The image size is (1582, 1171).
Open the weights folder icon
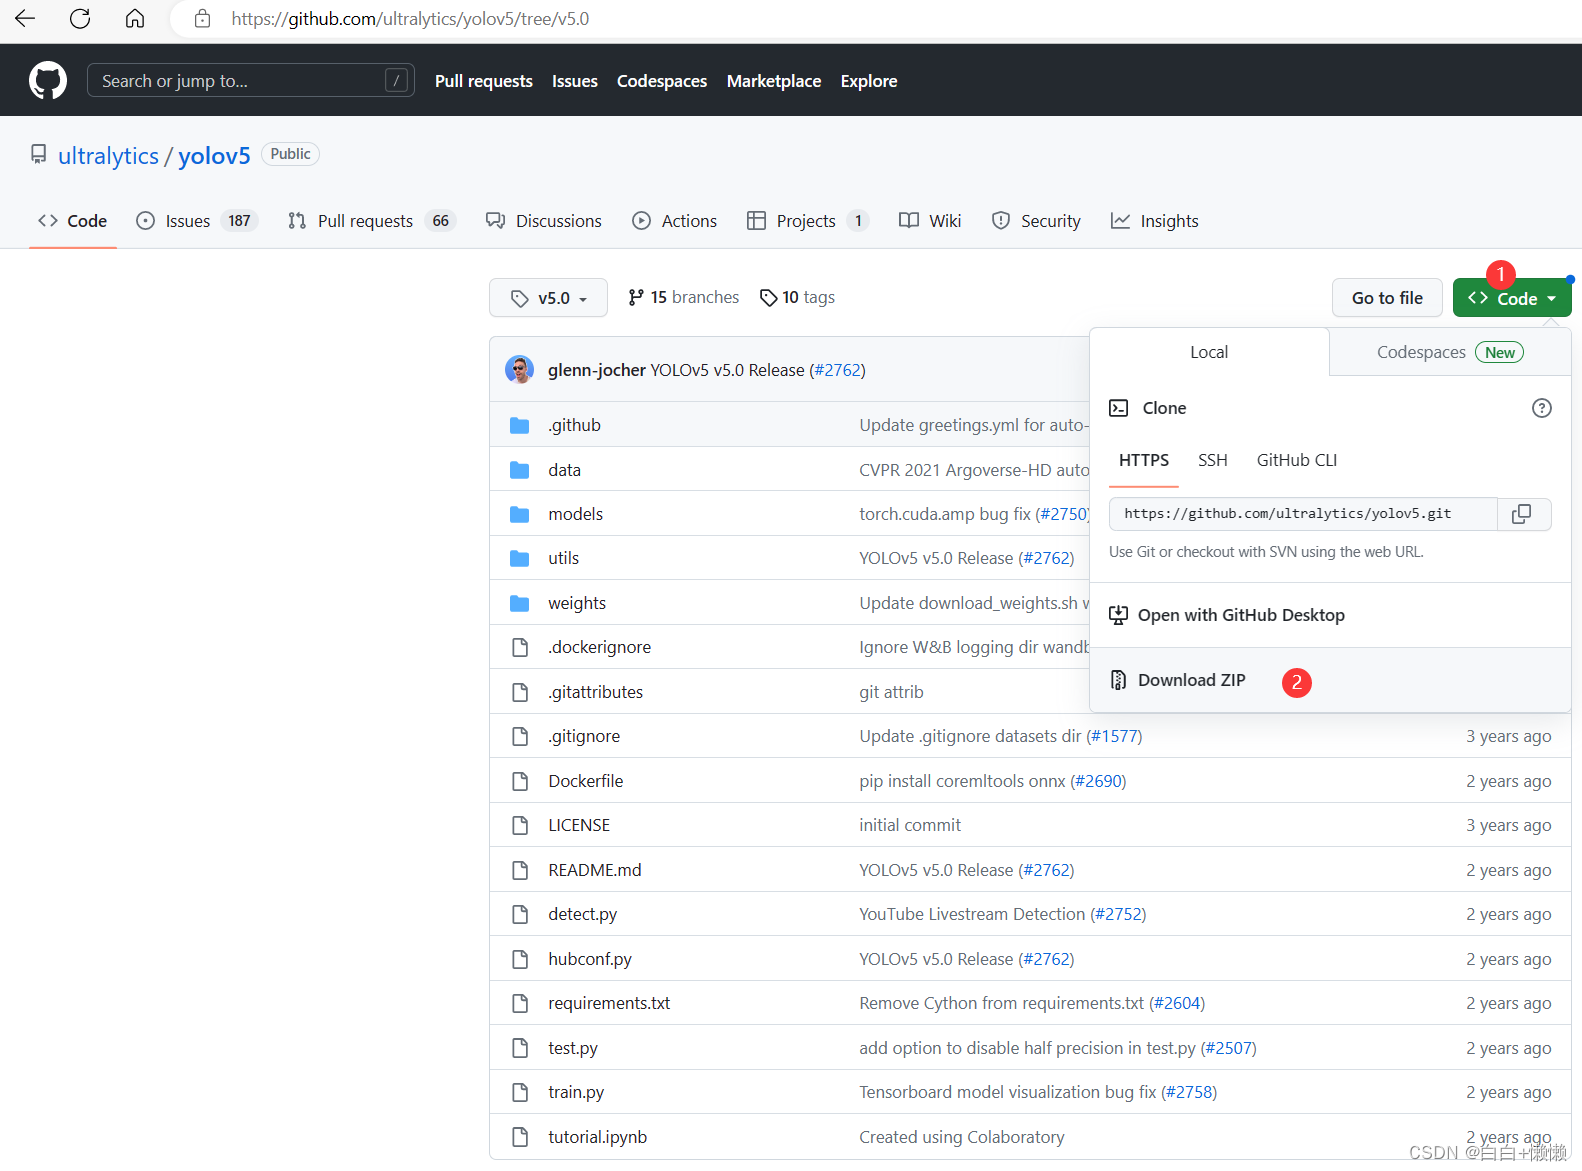pos(519,603)
